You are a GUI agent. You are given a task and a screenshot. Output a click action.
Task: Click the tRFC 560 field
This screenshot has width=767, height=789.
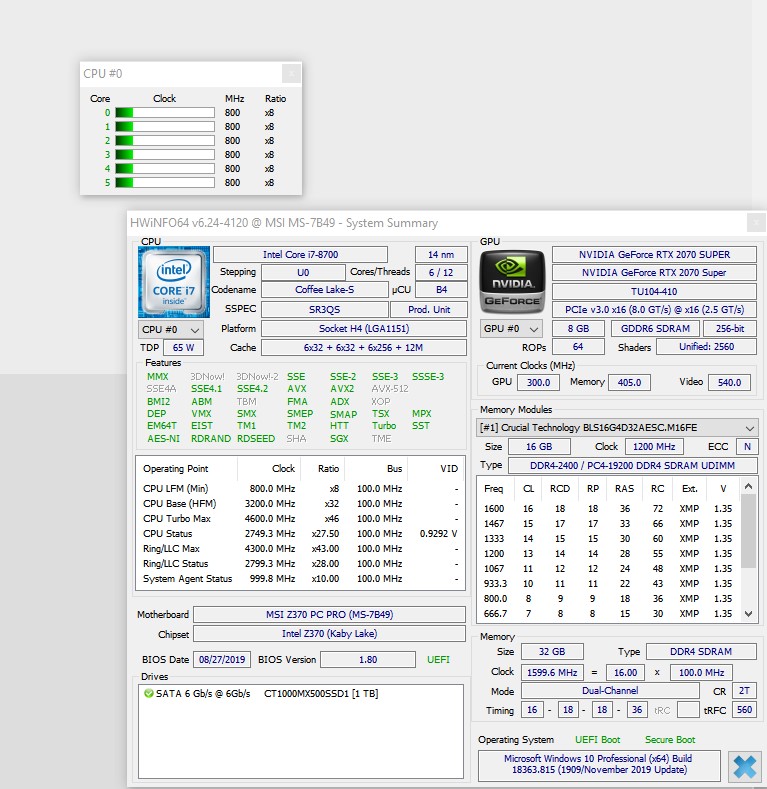(x=744, y=710)
